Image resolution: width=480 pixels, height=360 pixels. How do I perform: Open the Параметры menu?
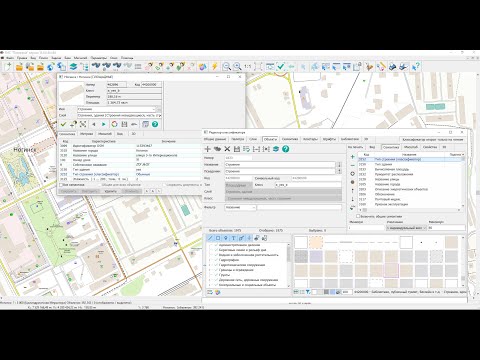pyautogui.click(x=99, y=58)
